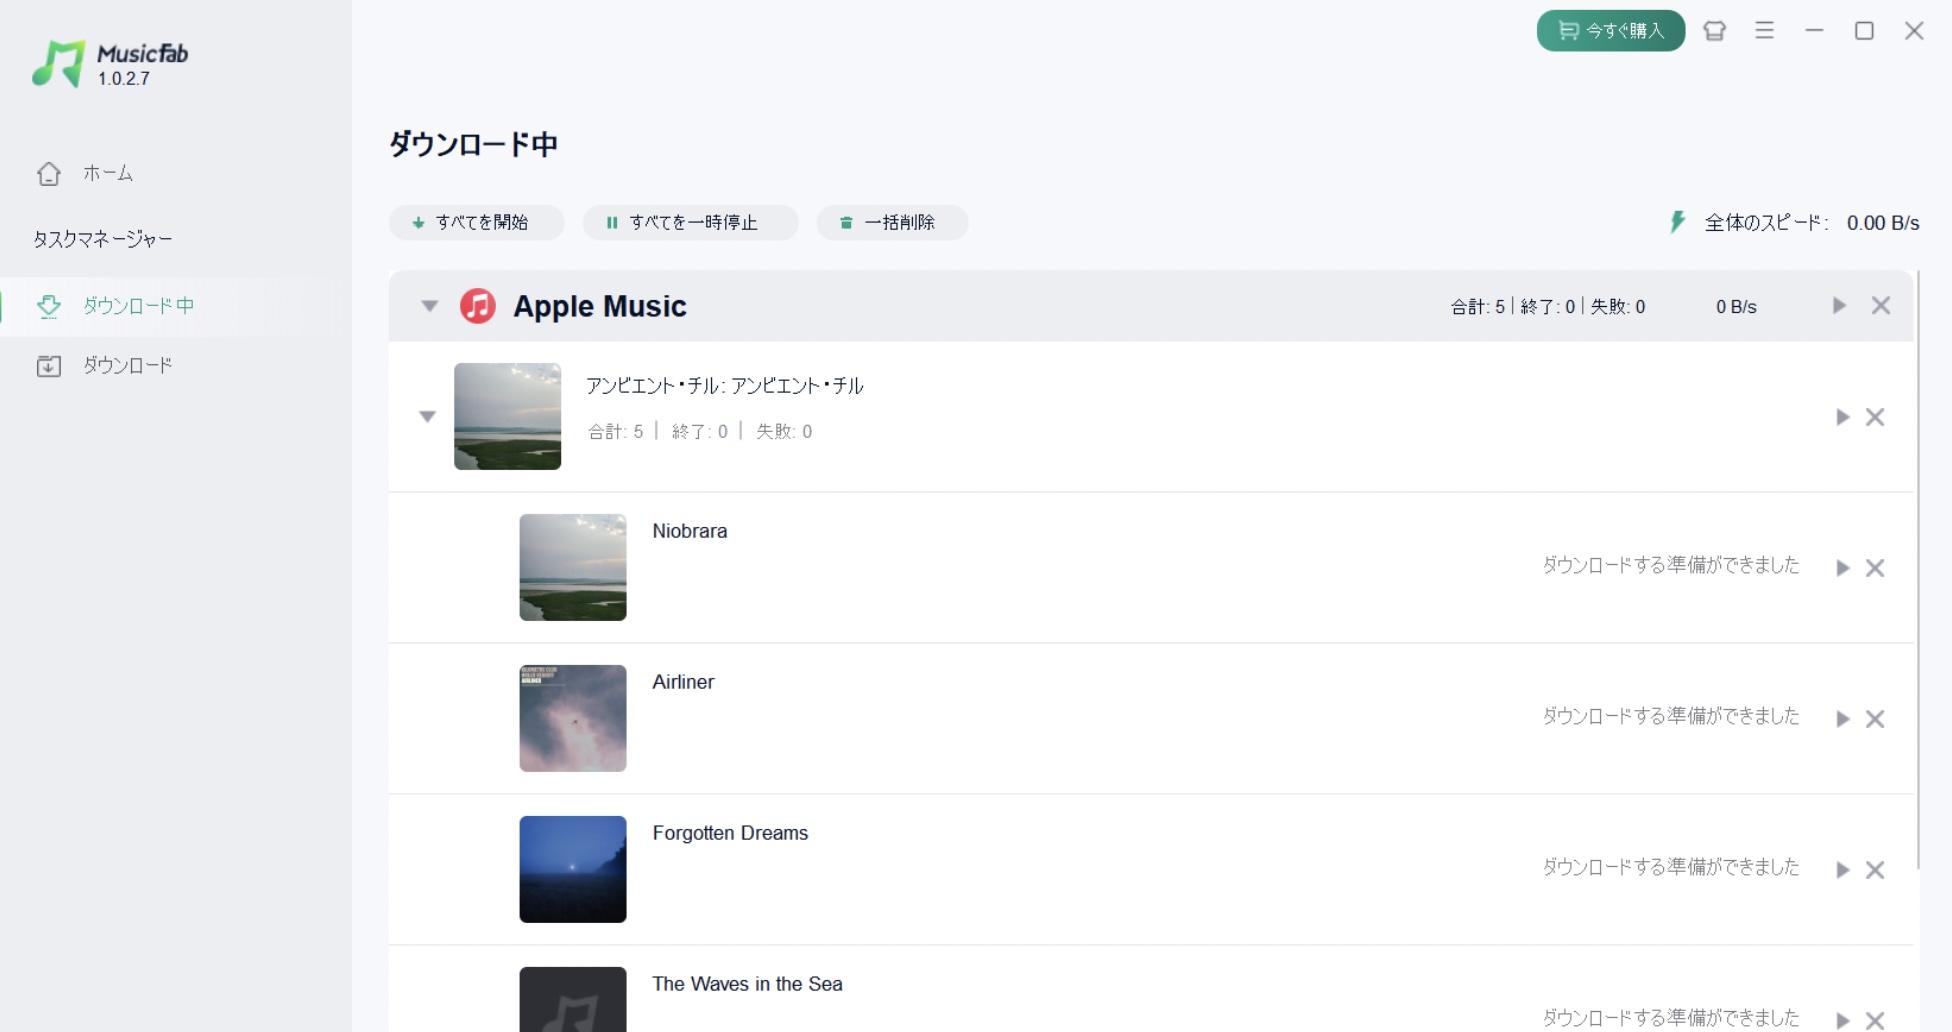
Task: Click the ready status text for Airliner
Action: (x=1670, y=716)
